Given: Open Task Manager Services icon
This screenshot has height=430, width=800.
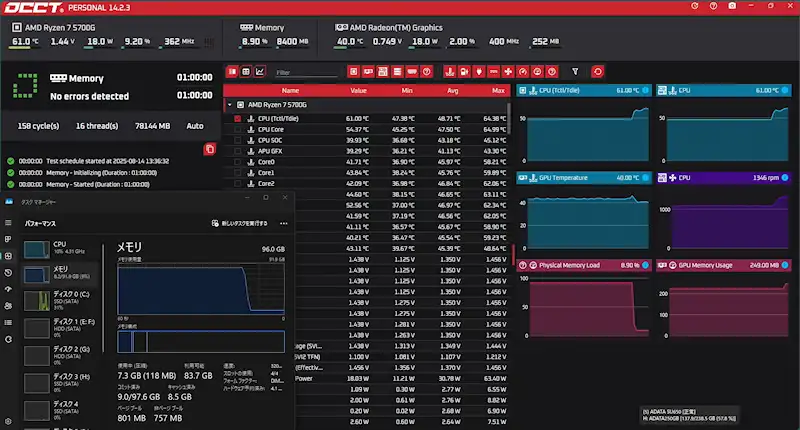Looking at the screenshot, I should coord(8,339).
